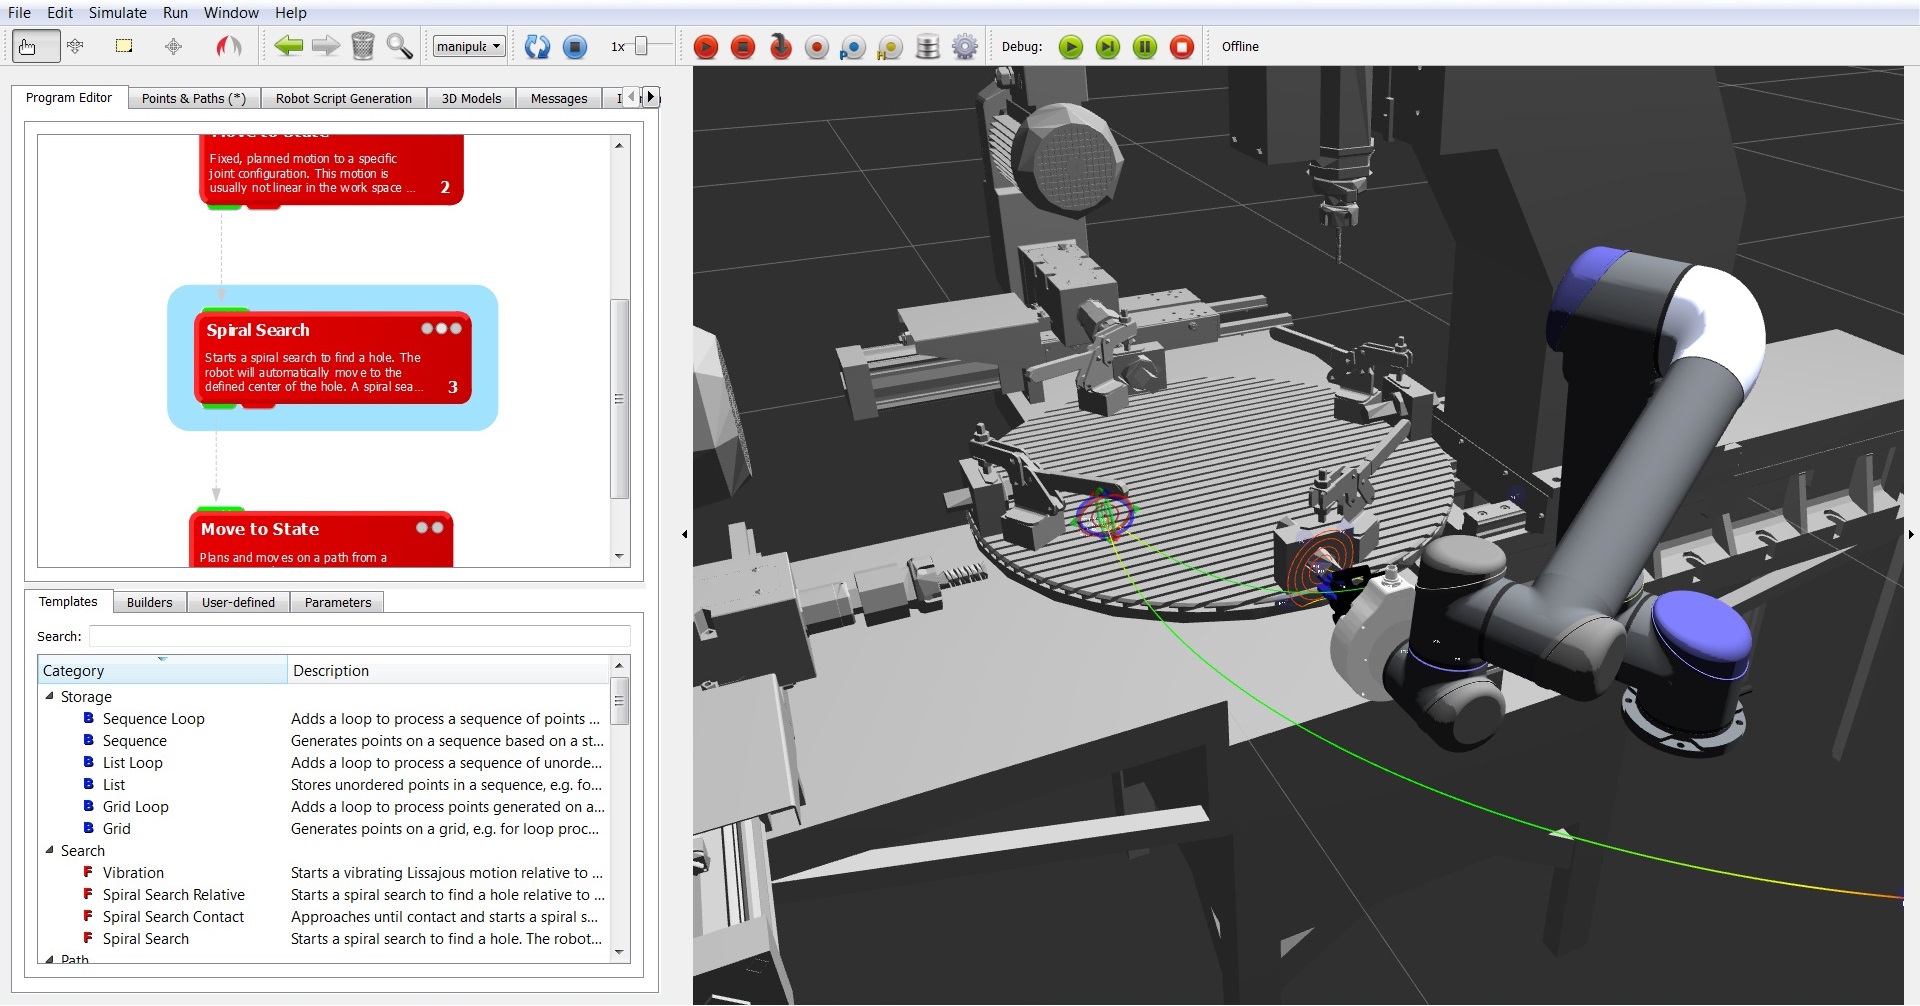Click the gray forward arrow
Viewport: 1920px width, 1006px height.
[326, 45]
